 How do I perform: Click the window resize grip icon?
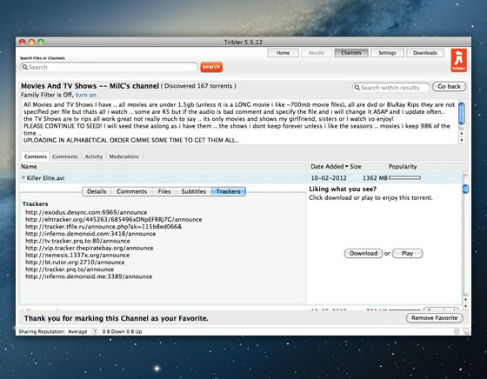[467, 332]
